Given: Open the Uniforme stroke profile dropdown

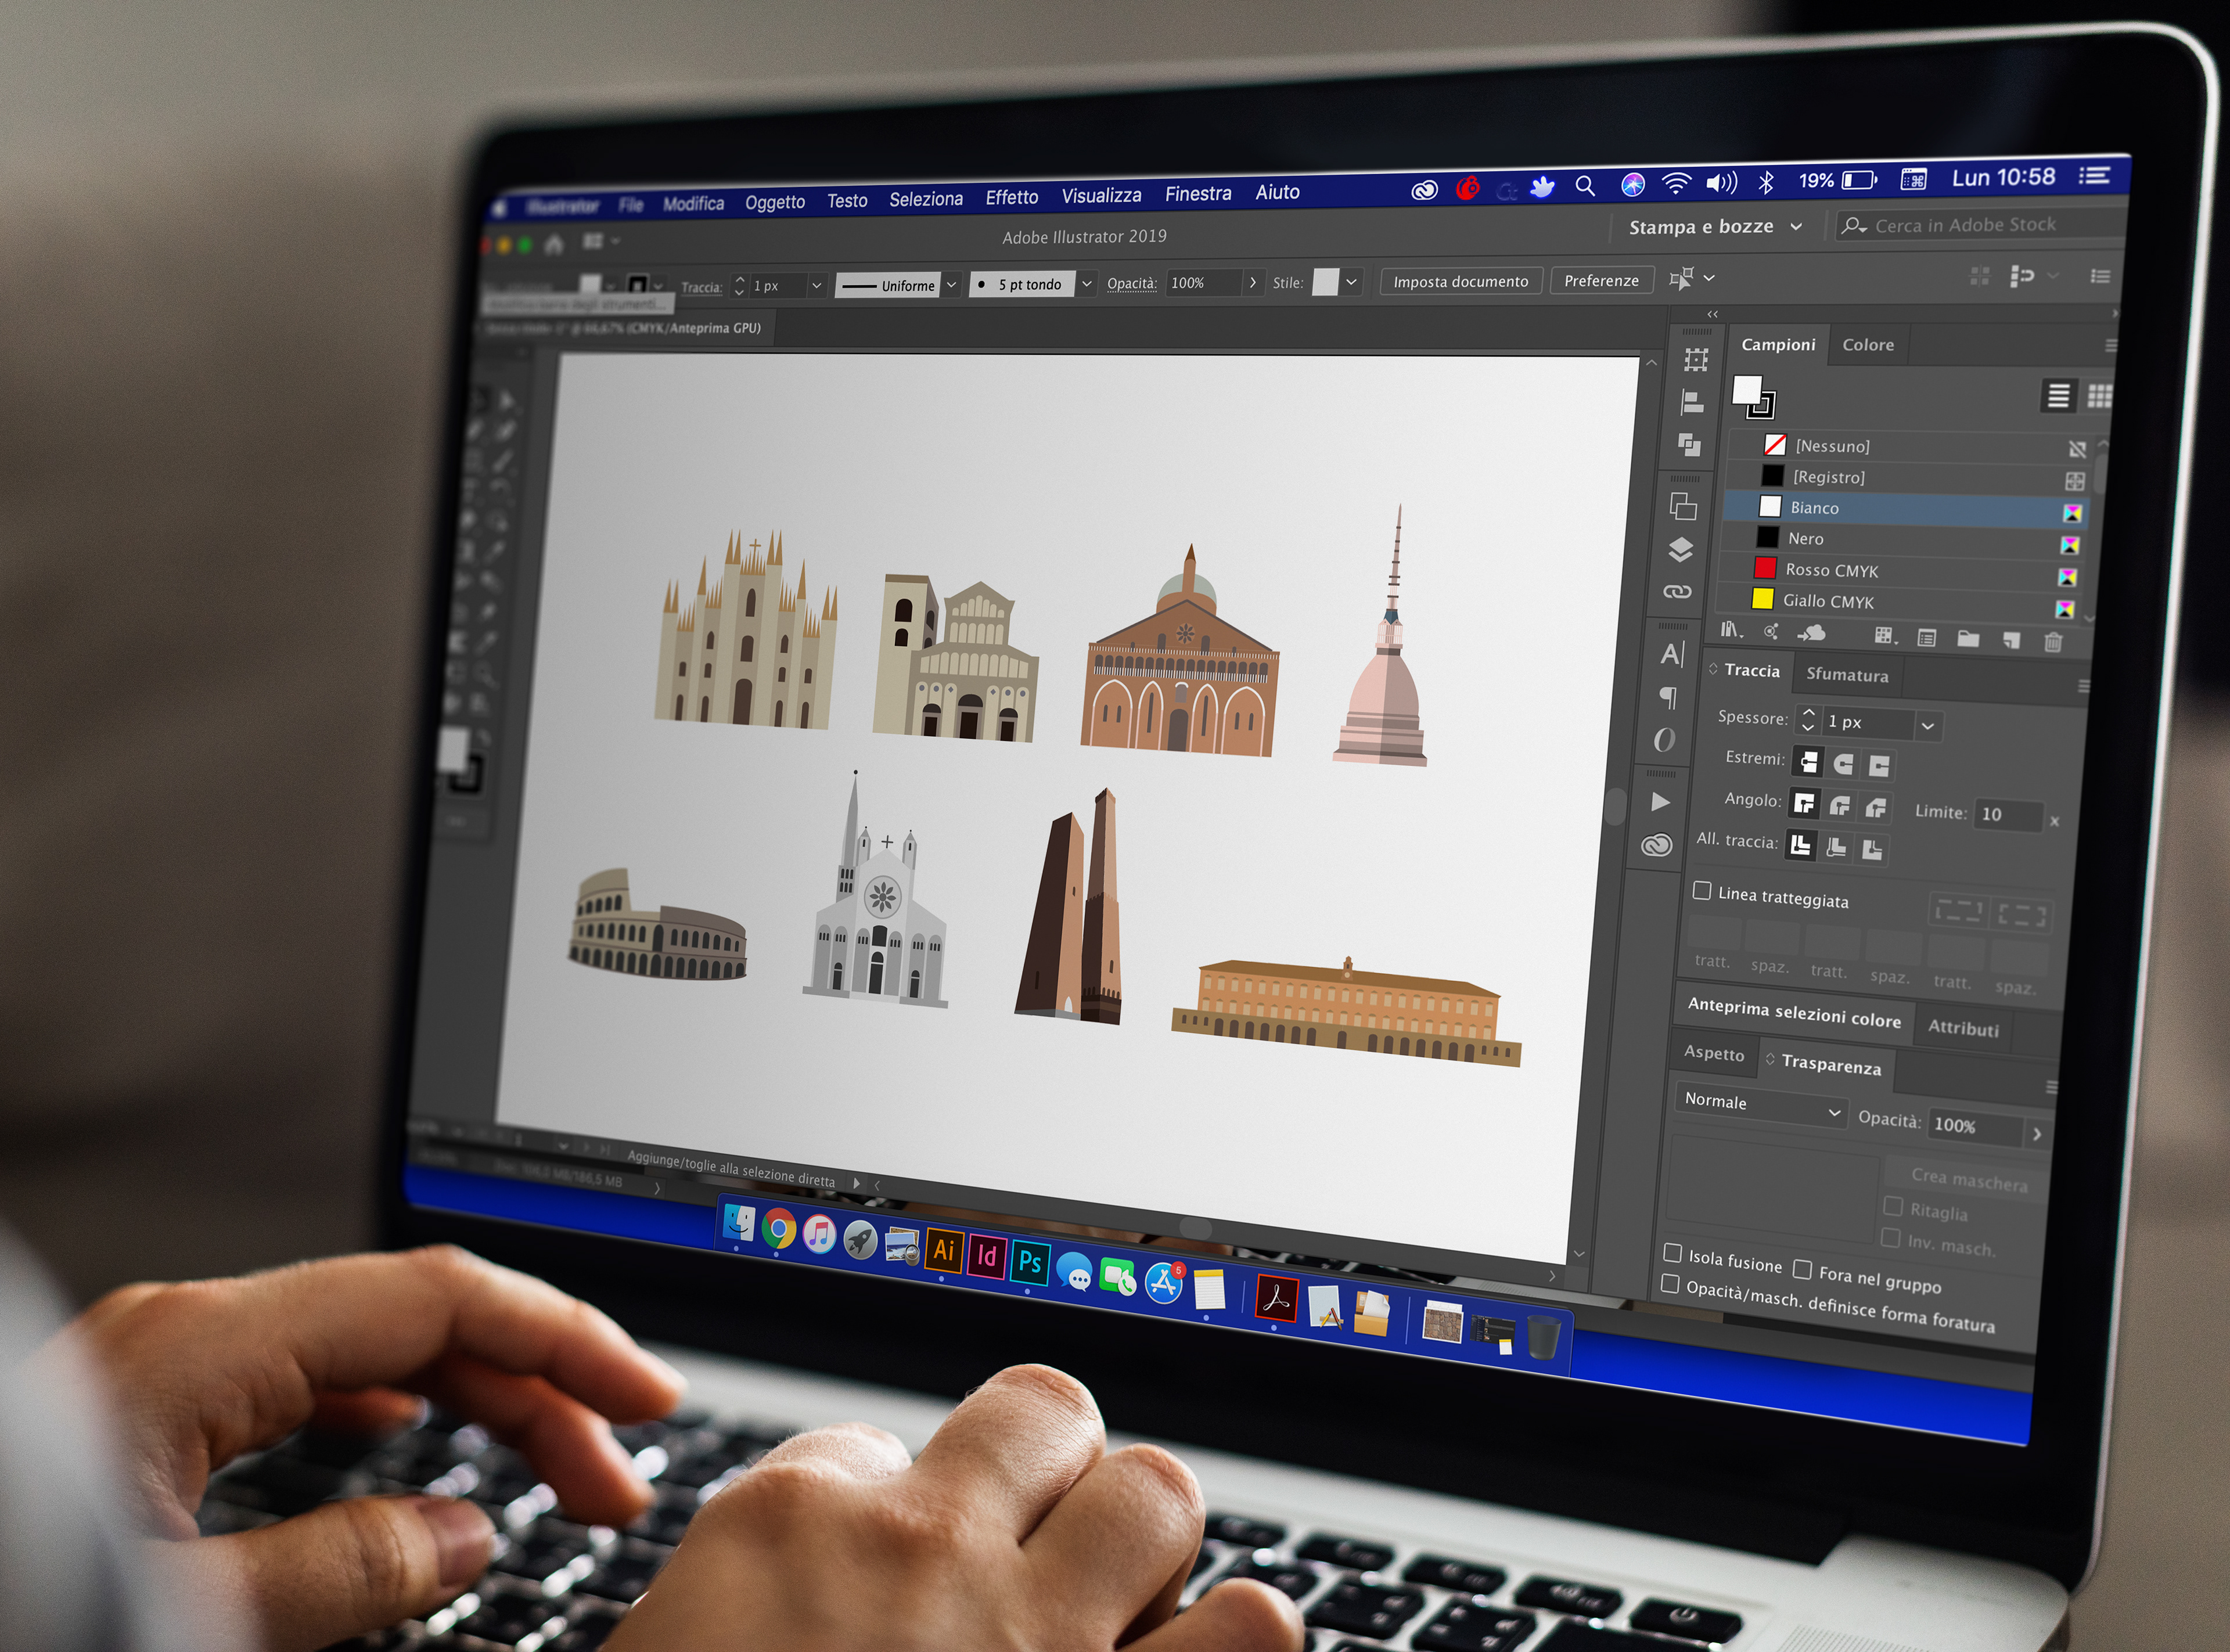Looking at the screenshot, I should [x=952, y=284].
